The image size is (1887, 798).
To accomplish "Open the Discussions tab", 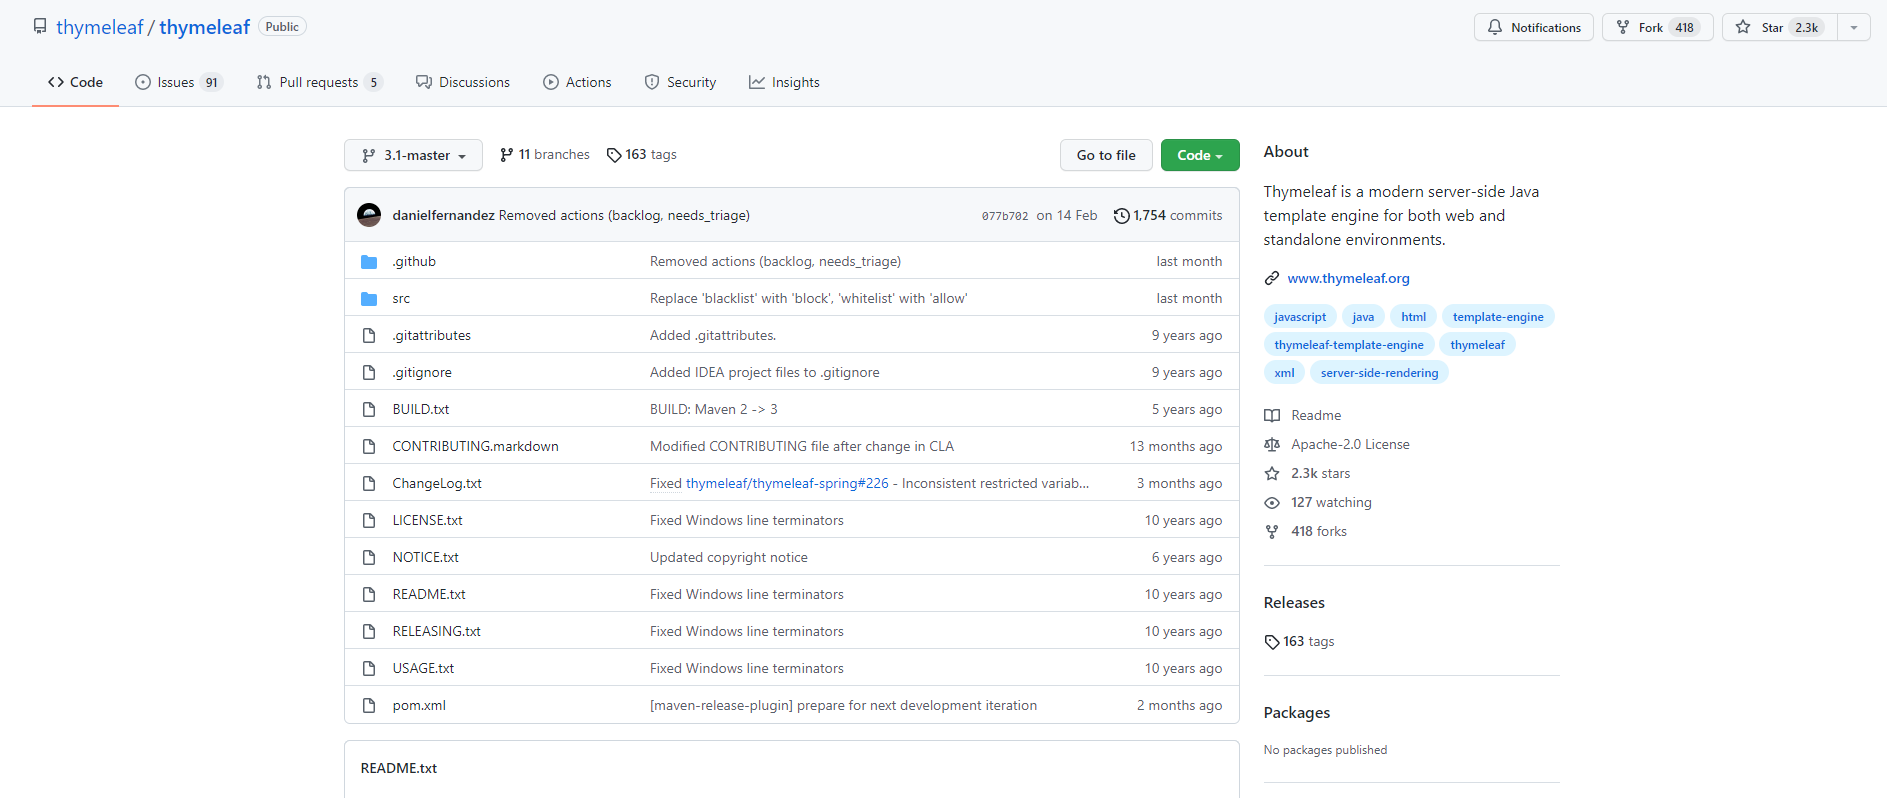I will [463, 82].
